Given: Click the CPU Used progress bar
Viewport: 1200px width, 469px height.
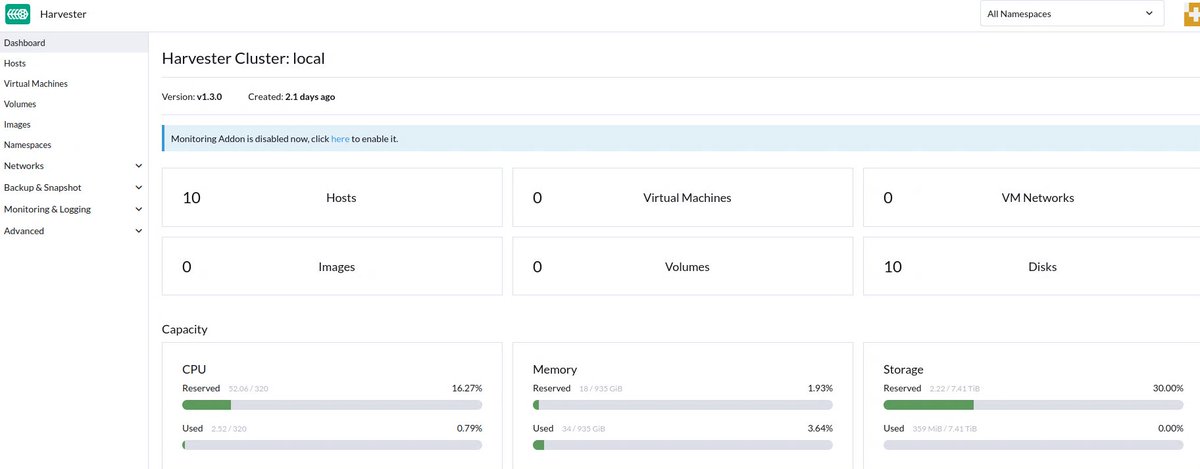Looking at the screenshot, I should coord(332,445).
